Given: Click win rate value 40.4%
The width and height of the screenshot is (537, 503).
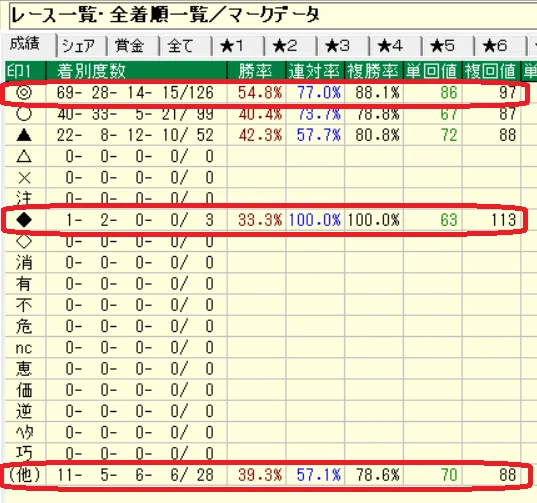Looking at the screenshot, I should click(x=260, y=114).
